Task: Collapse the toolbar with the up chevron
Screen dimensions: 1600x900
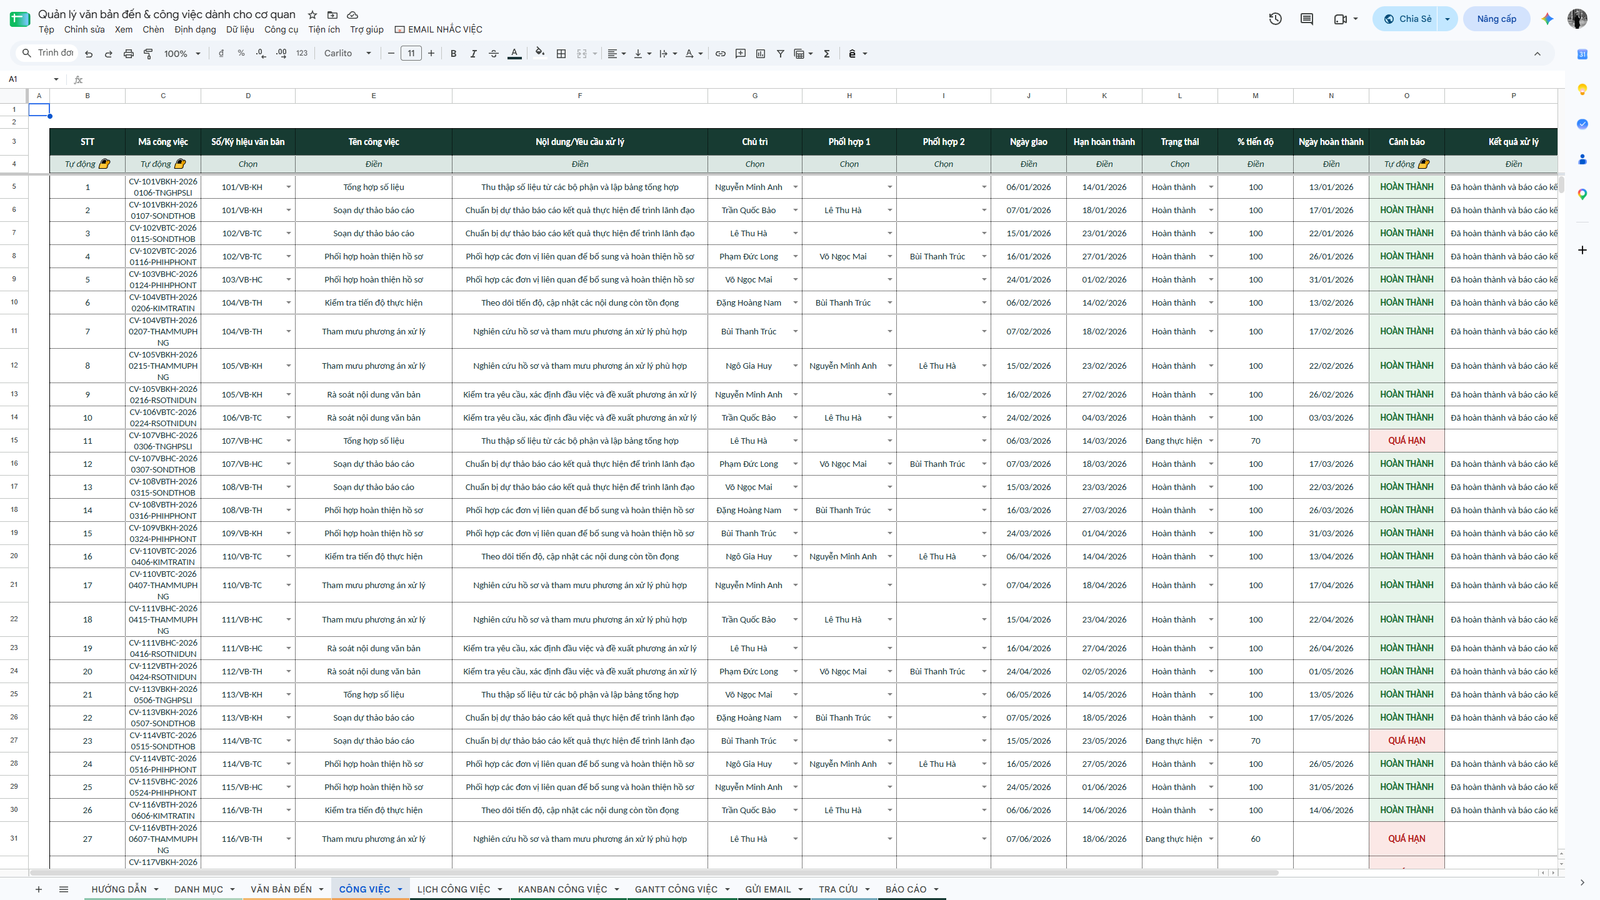Action: [1537, 54]
